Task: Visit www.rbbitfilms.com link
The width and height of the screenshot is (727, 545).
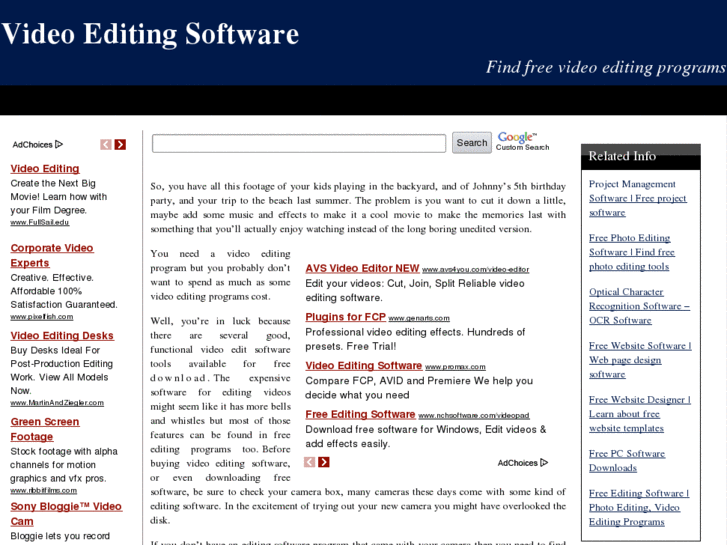Action: [x=44, y=490]
